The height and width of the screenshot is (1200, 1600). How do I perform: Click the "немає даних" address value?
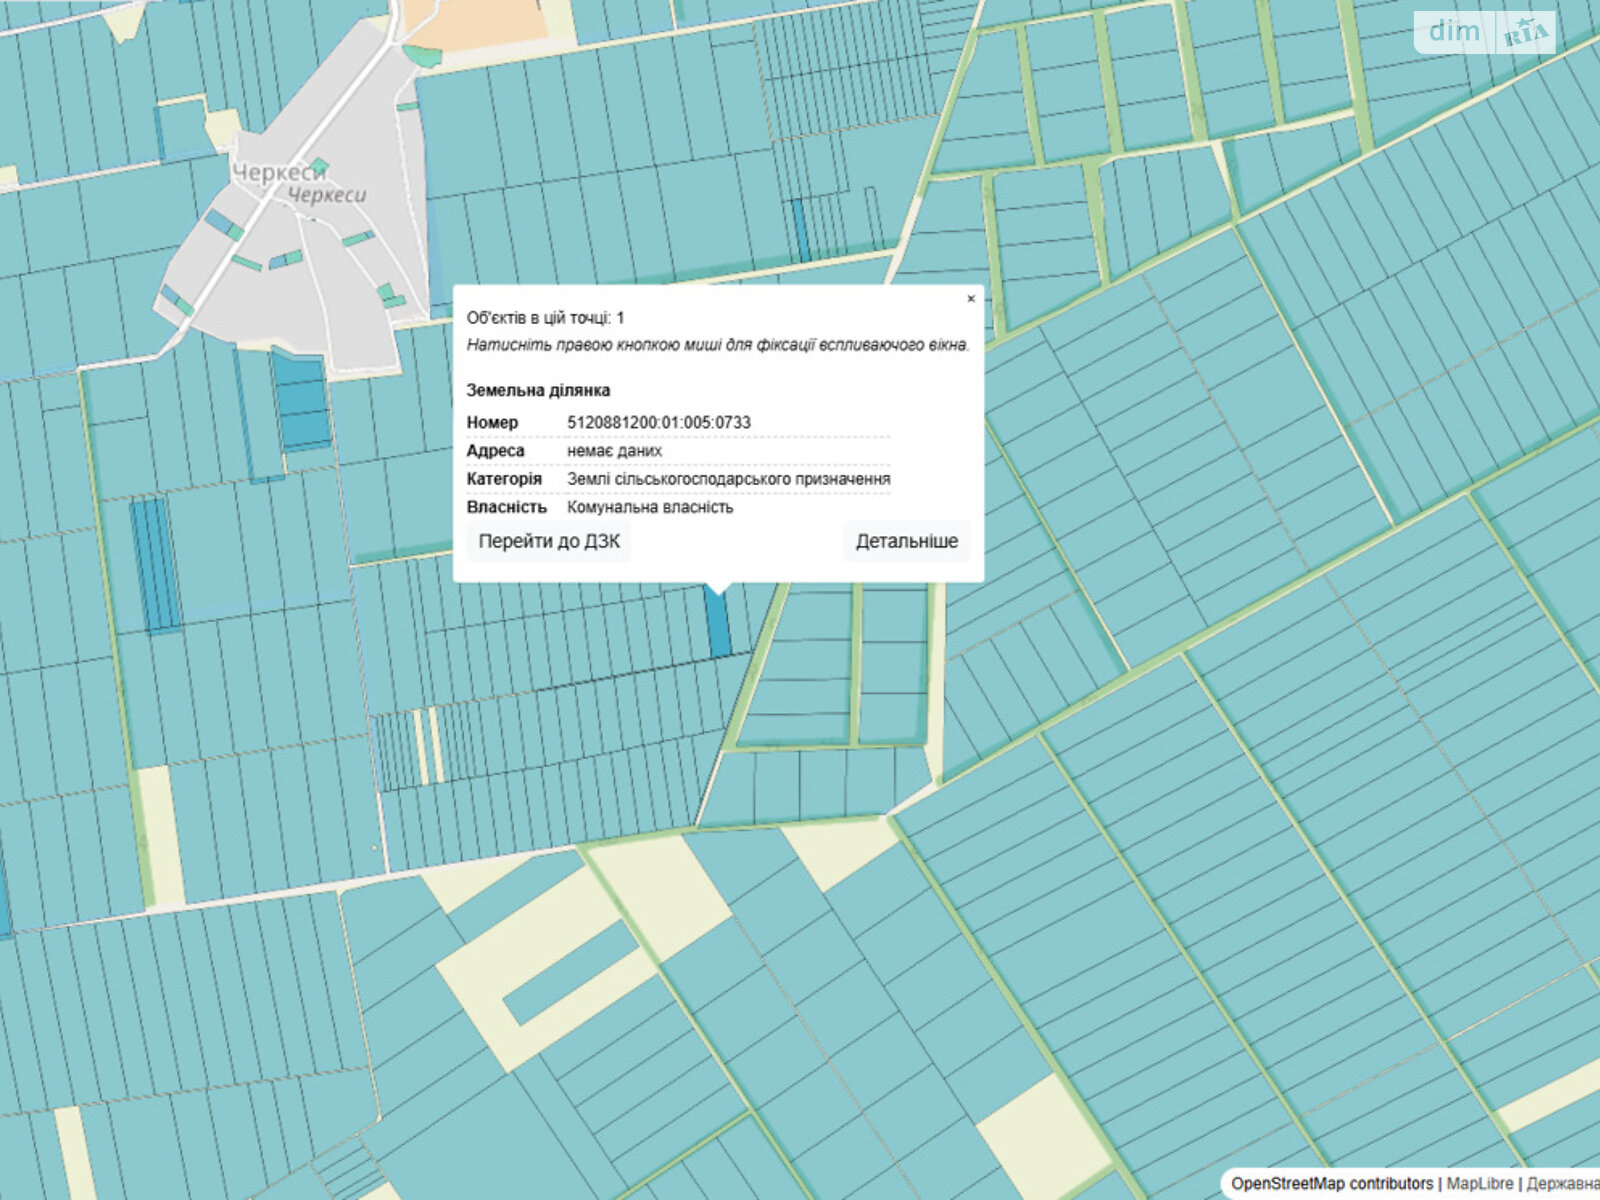click(x=614, y=451)
